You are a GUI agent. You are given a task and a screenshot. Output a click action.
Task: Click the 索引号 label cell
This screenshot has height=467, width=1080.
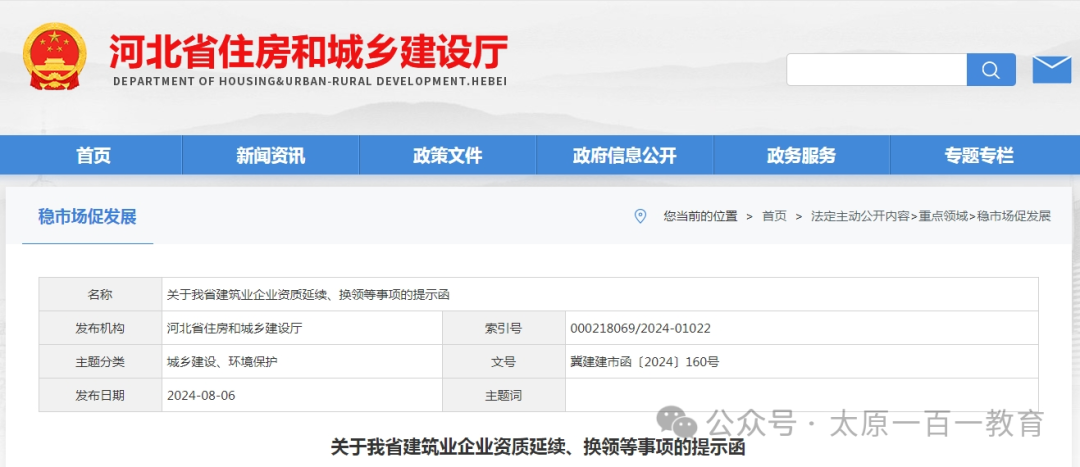[504, 329]
